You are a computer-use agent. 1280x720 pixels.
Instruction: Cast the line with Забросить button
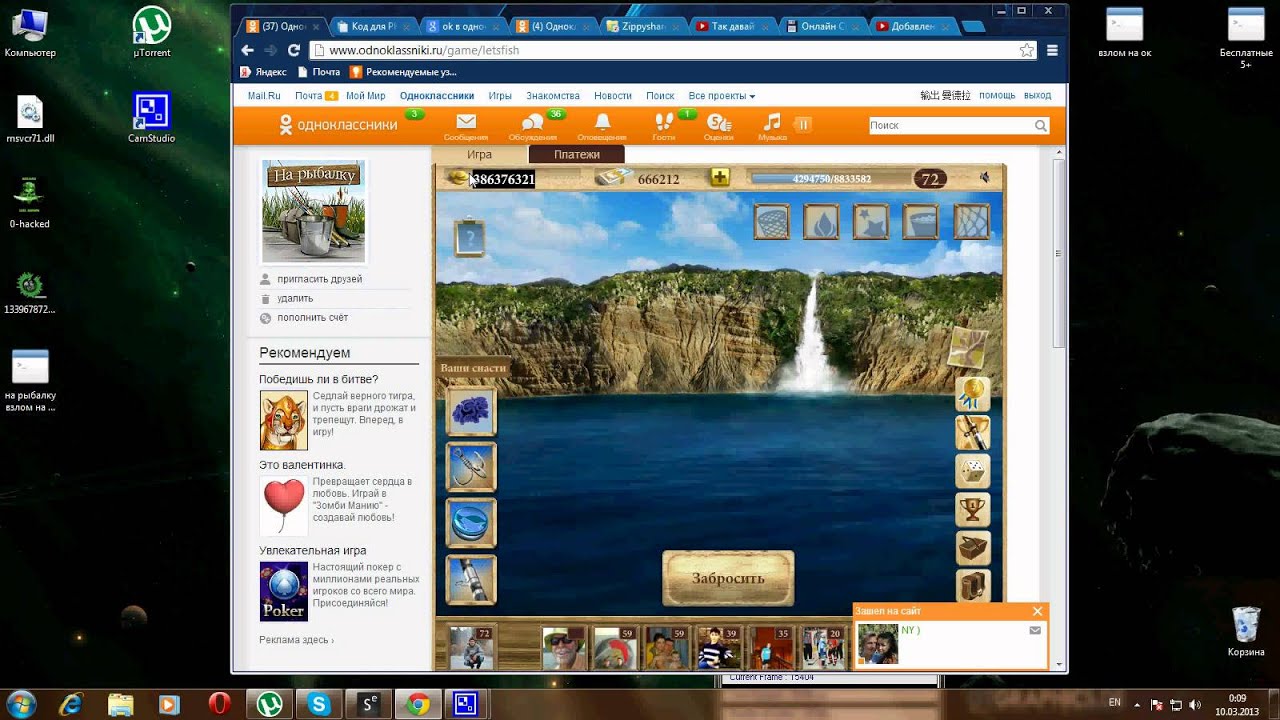coord(728,578)
